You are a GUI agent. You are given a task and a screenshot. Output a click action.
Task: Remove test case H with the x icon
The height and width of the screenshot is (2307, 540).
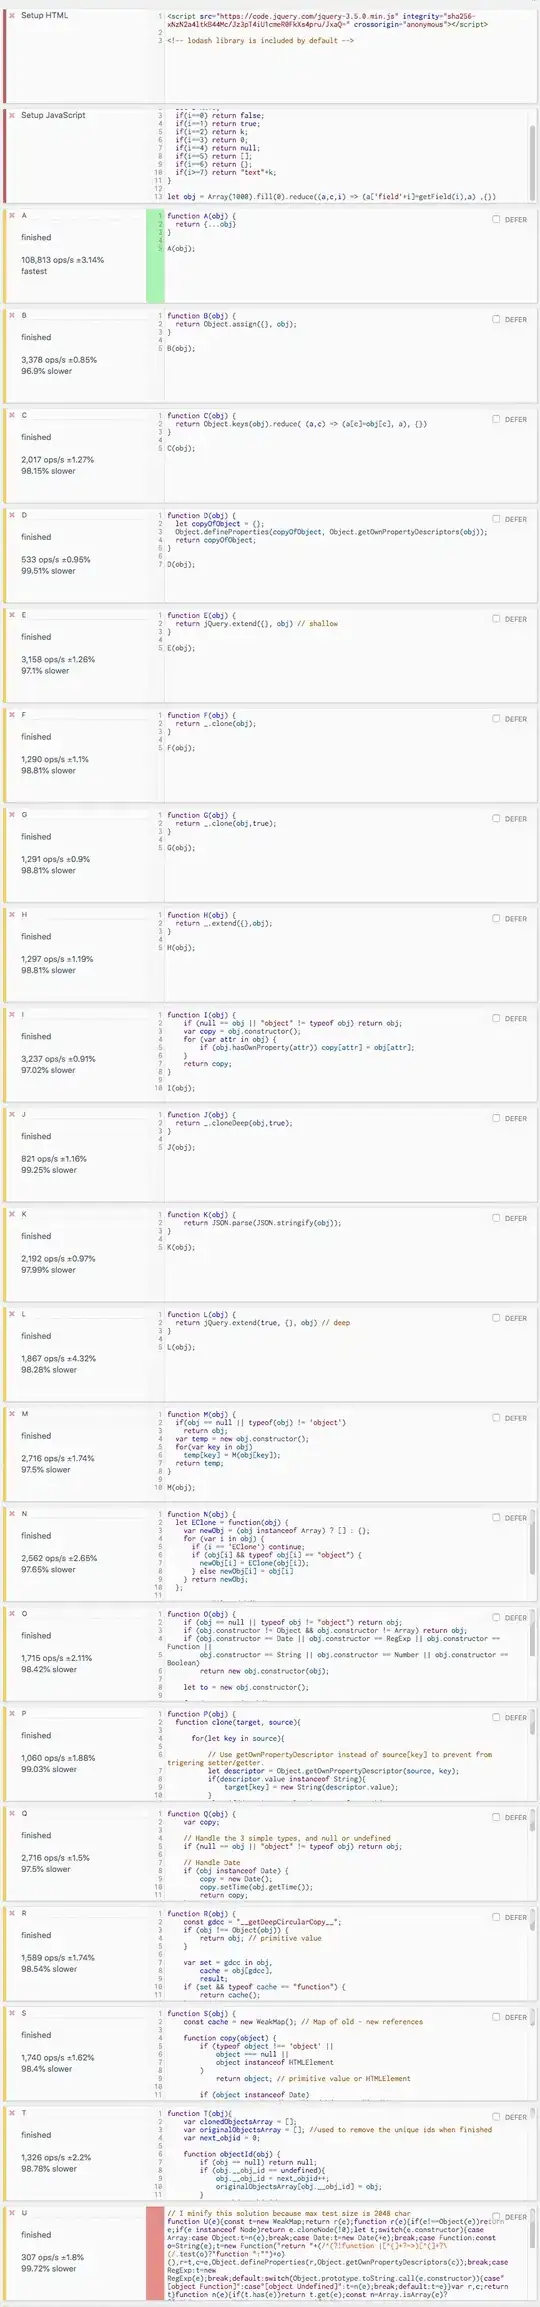(x=12, y=915)
